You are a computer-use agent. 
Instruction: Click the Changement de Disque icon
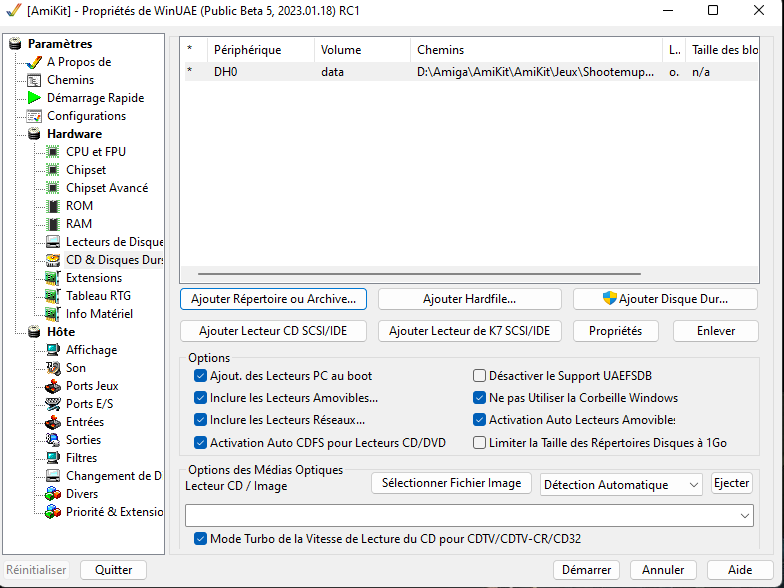(52, 476)
